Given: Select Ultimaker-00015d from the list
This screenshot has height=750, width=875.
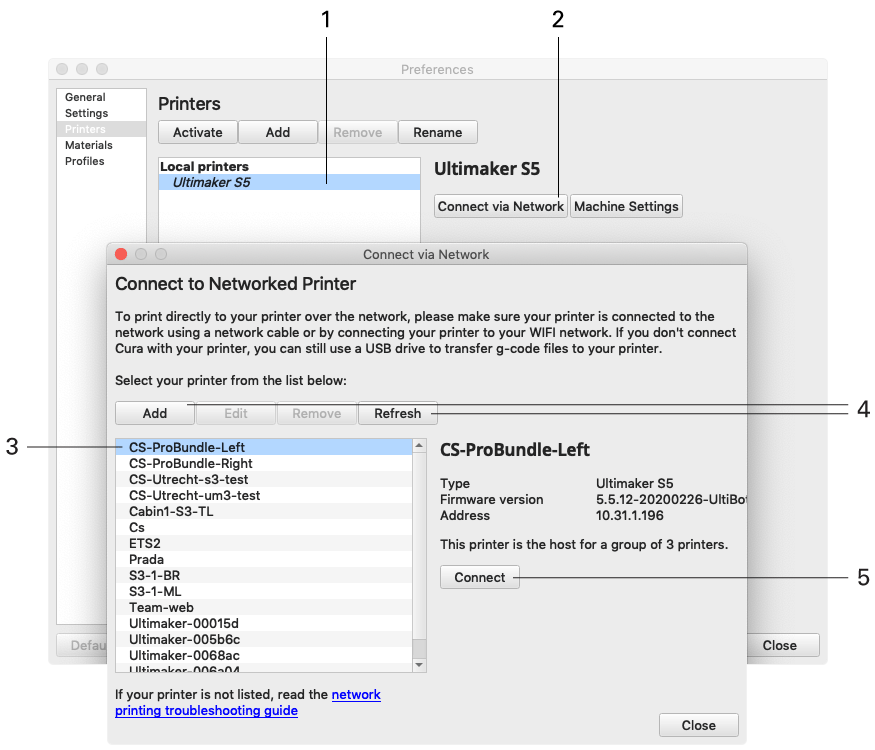Looking at the screenshot, I should tap(184, 623).
